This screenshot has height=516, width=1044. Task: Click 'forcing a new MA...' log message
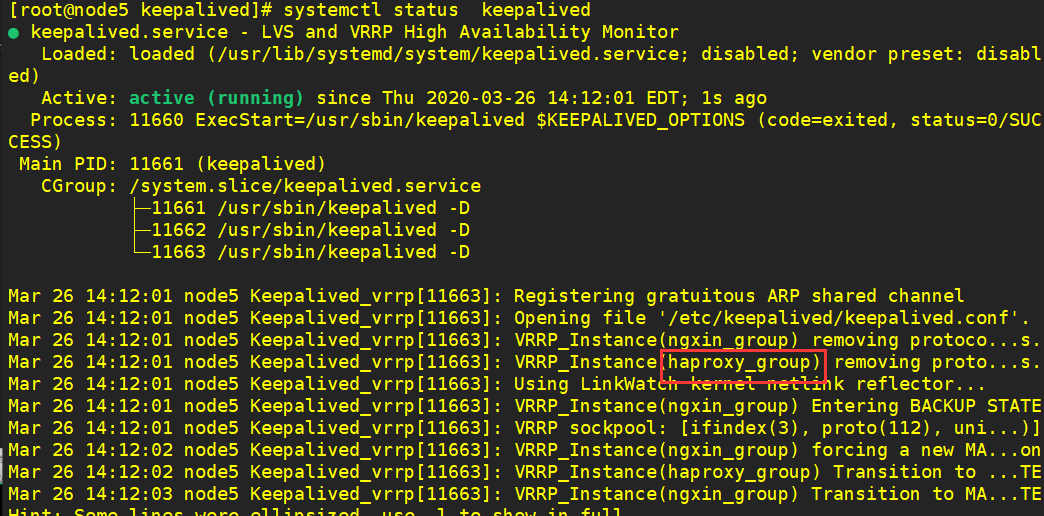point(926,450)
